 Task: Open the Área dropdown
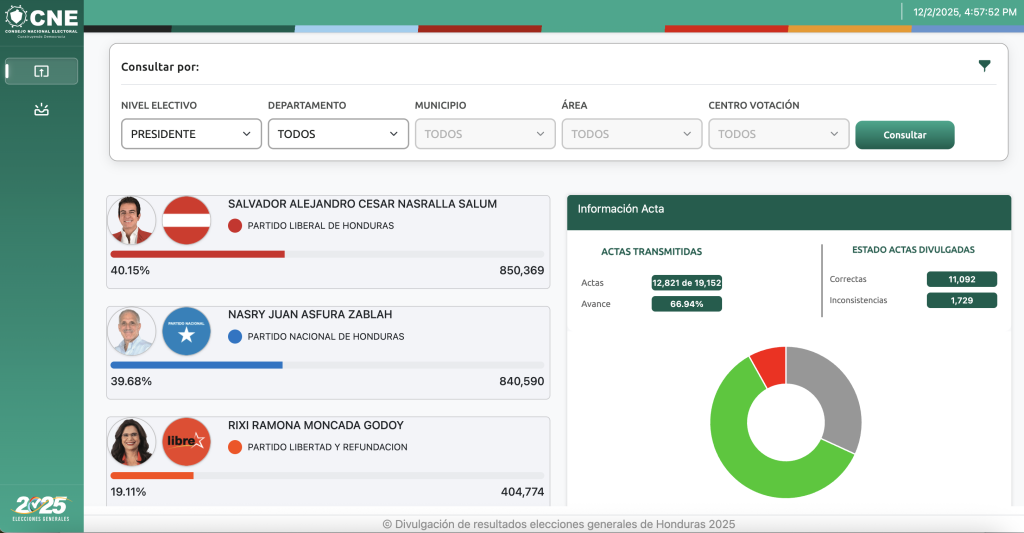[632, 134]
